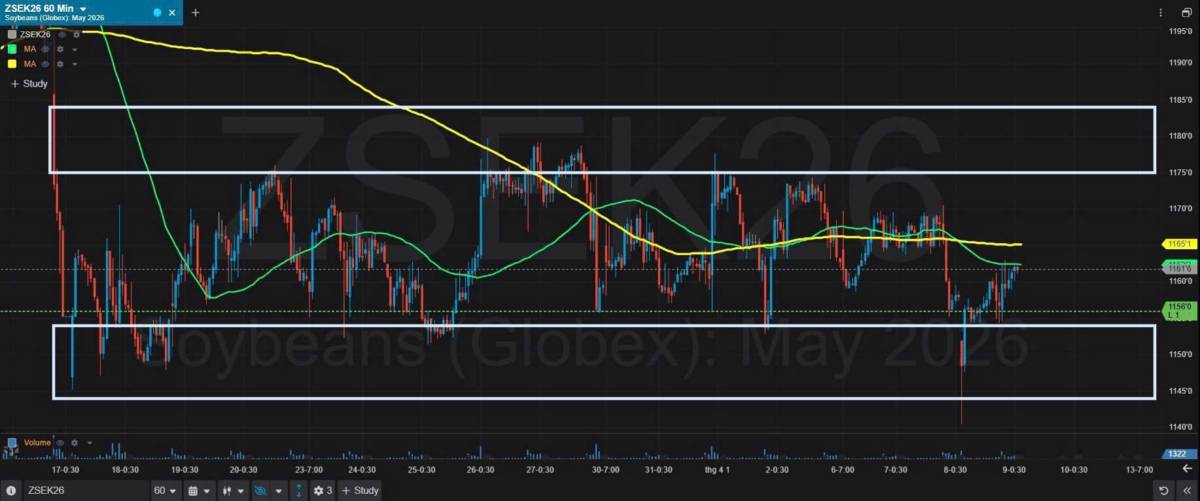The height and width of the screenshot is (501, 1200).
Task: Click the 9-0:30 time axis label
Action: (1014, 469)
